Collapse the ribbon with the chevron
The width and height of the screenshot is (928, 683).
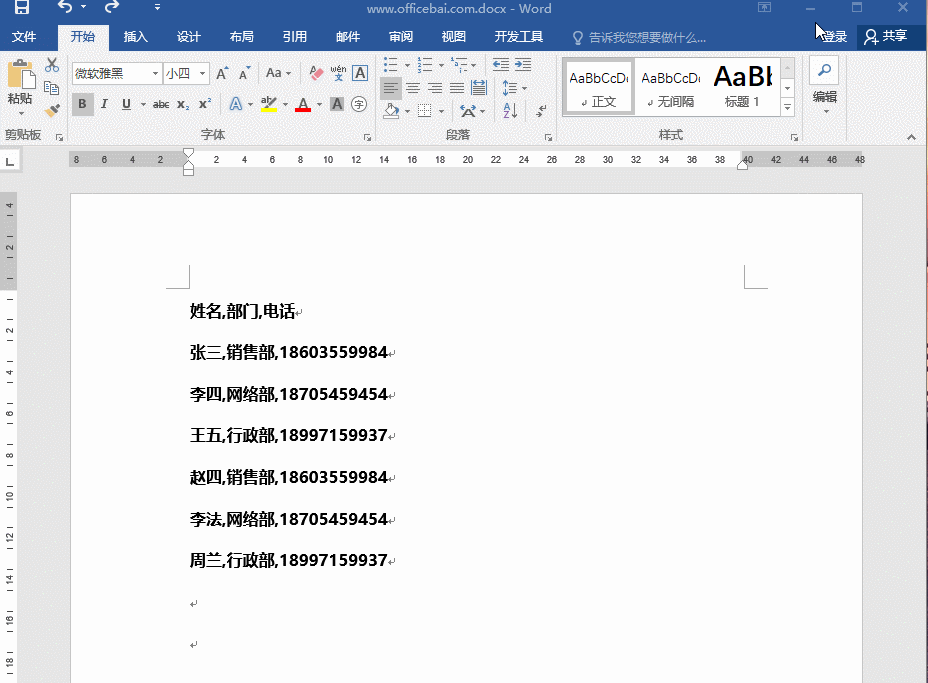tap(911, 137)
